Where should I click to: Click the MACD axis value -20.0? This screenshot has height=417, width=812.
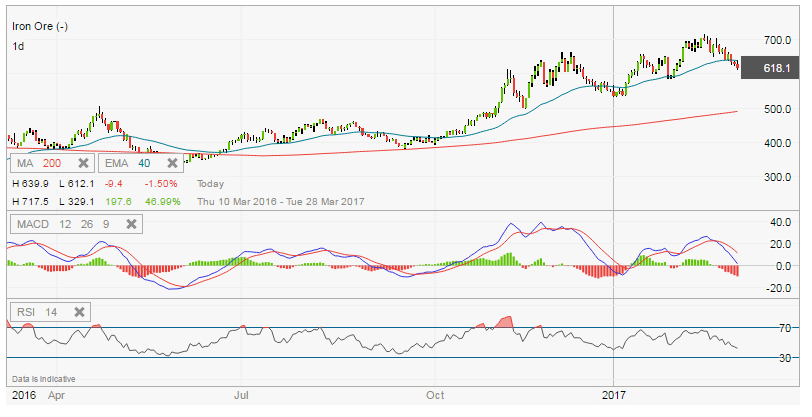point(778,288)
